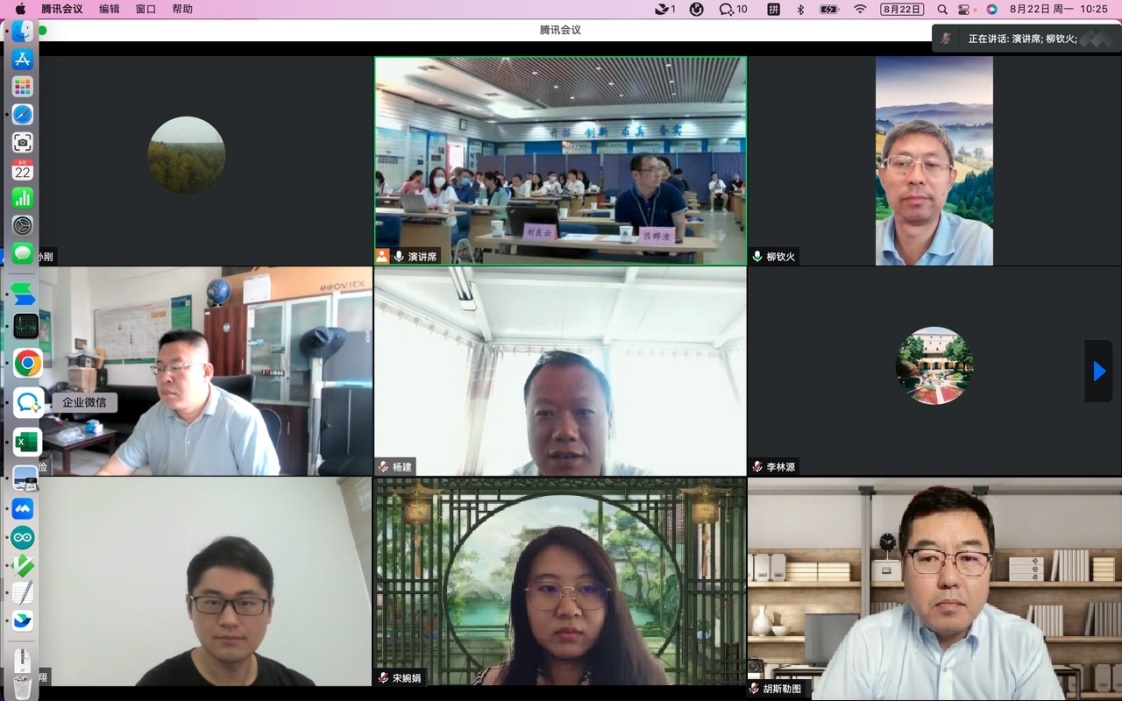This screenshot has height=701, width=1122.
Task: Open Safari browser in the dock
Action: [23, 114]
